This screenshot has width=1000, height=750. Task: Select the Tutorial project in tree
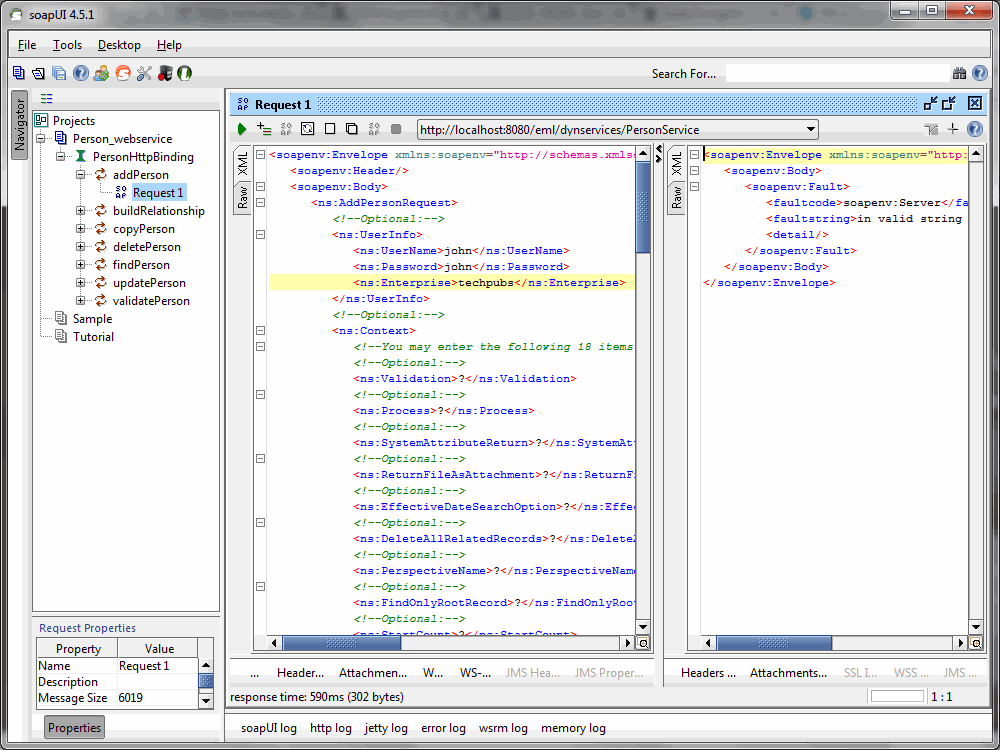[x=93, y=337]
